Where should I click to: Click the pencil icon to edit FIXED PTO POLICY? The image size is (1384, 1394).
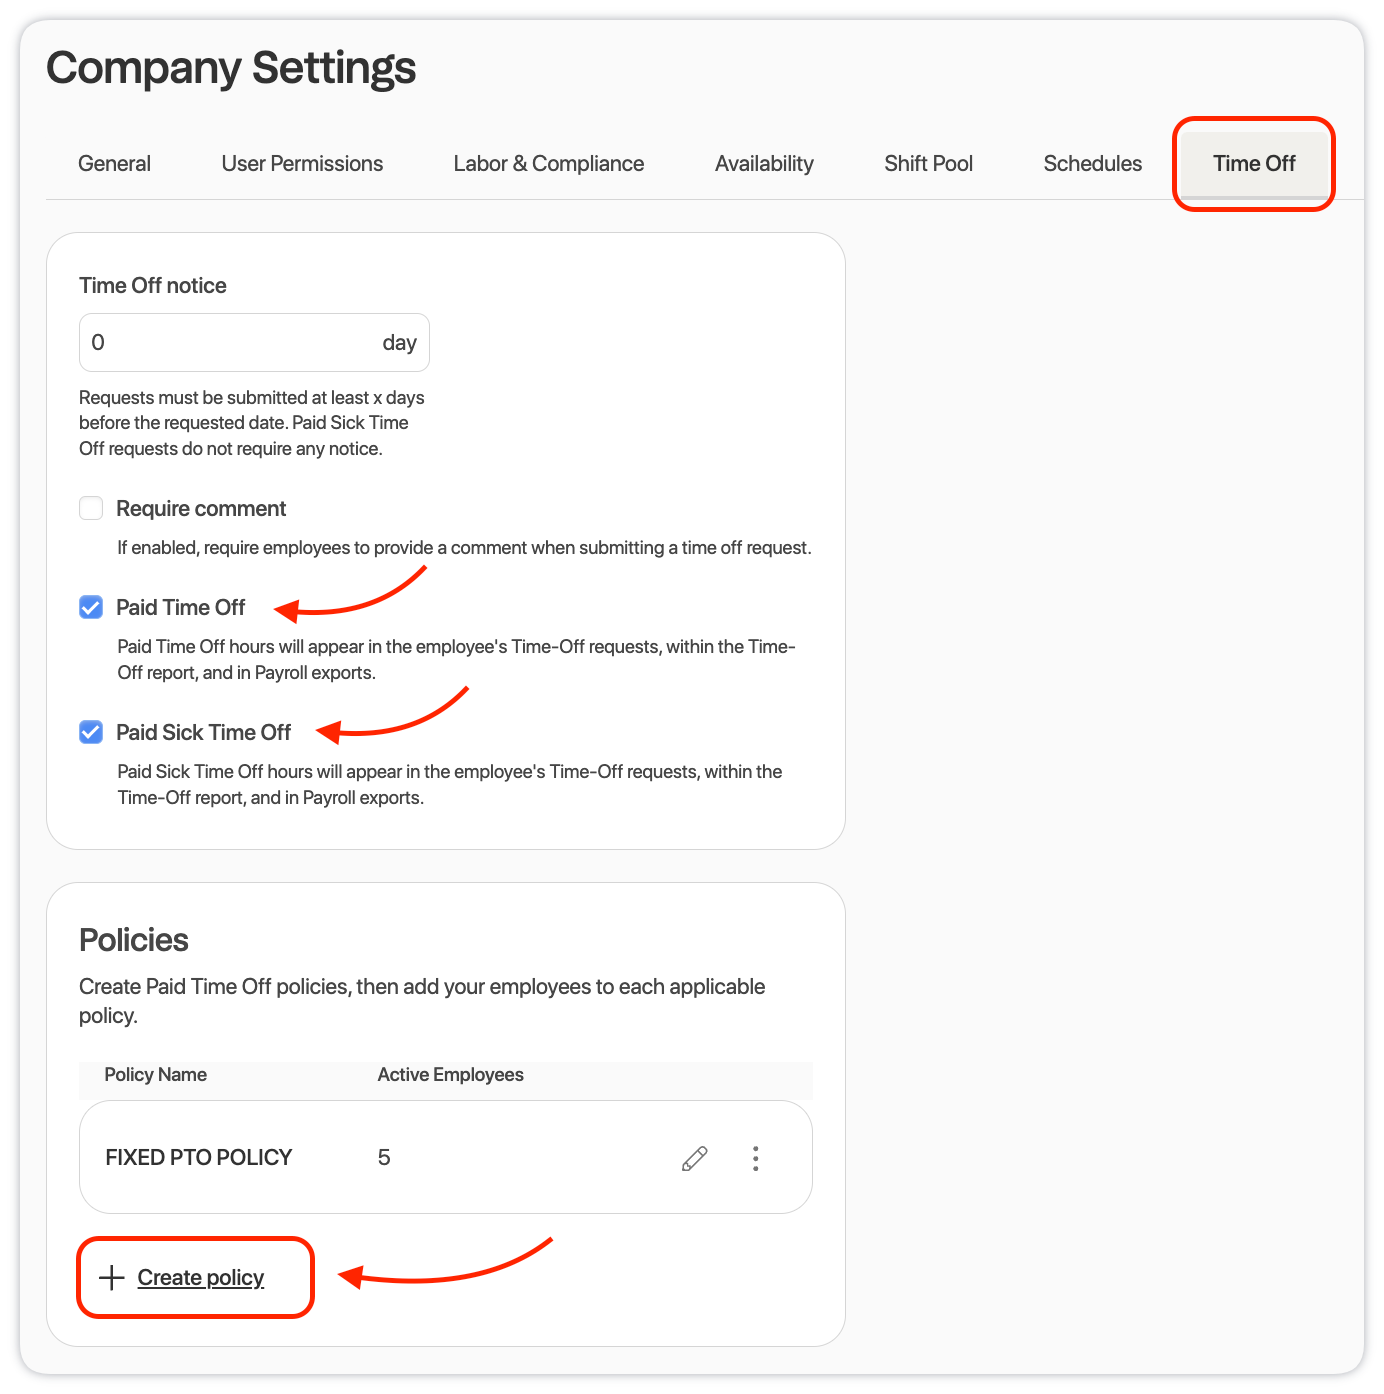tap(695, 1158)
